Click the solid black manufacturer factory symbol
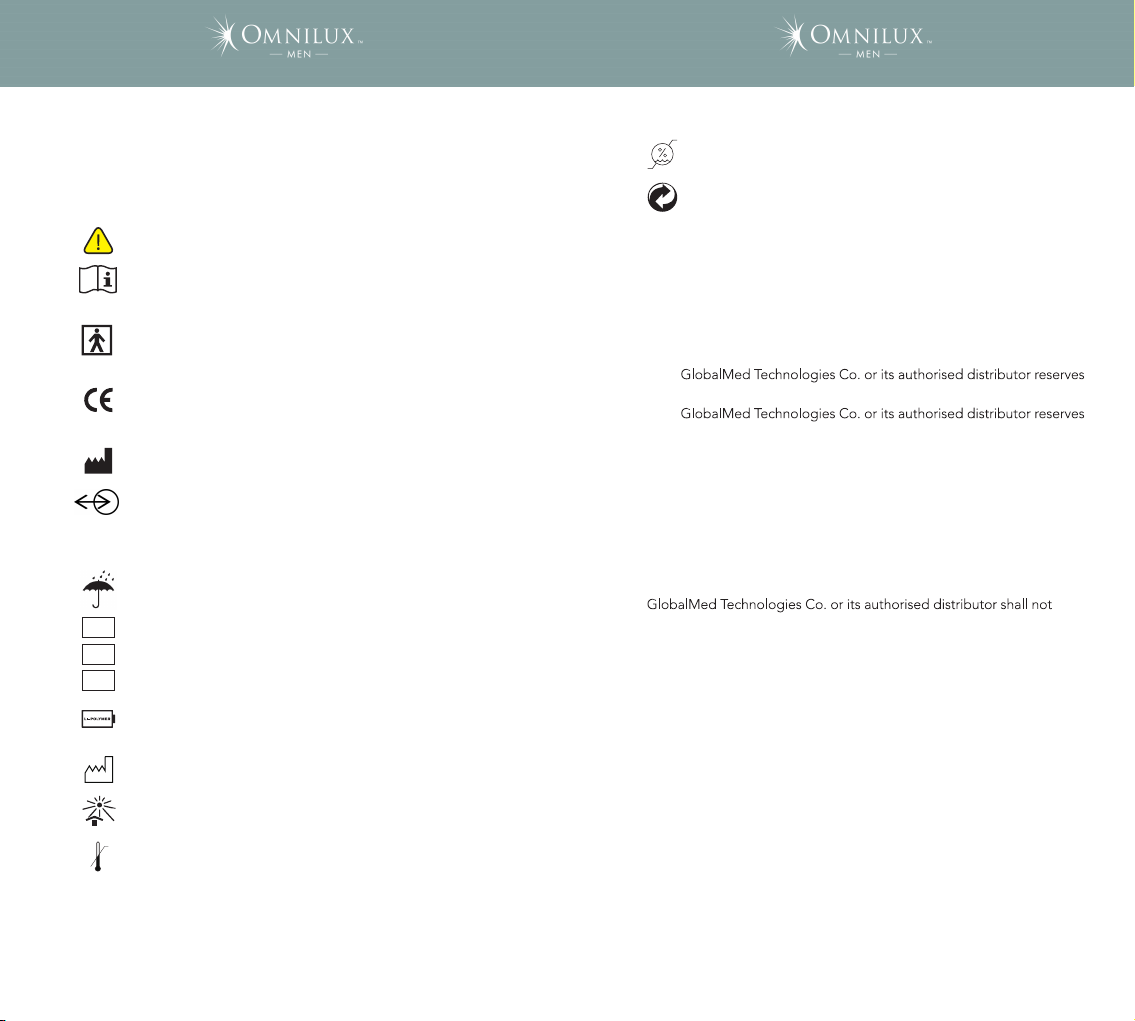This screenshot has height=1021, width=1135. 98,461
